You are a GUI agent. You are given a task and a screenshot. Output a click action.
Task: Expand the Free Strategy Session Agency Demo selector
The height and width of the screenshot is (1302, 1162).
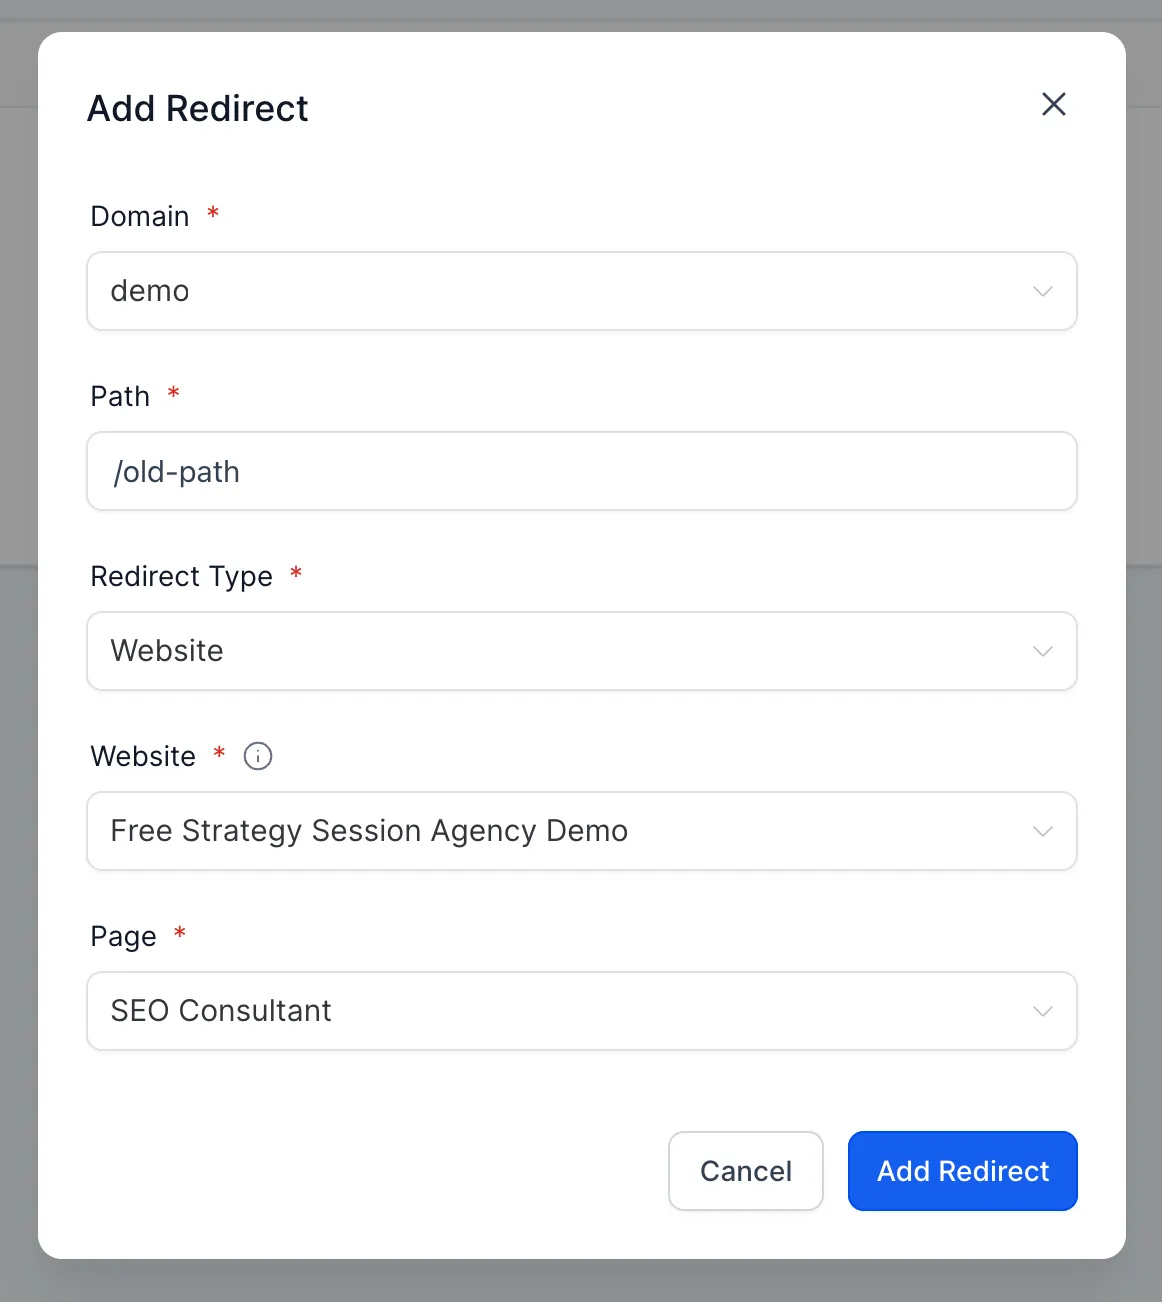pyautogui.click(x=560, y=831)
